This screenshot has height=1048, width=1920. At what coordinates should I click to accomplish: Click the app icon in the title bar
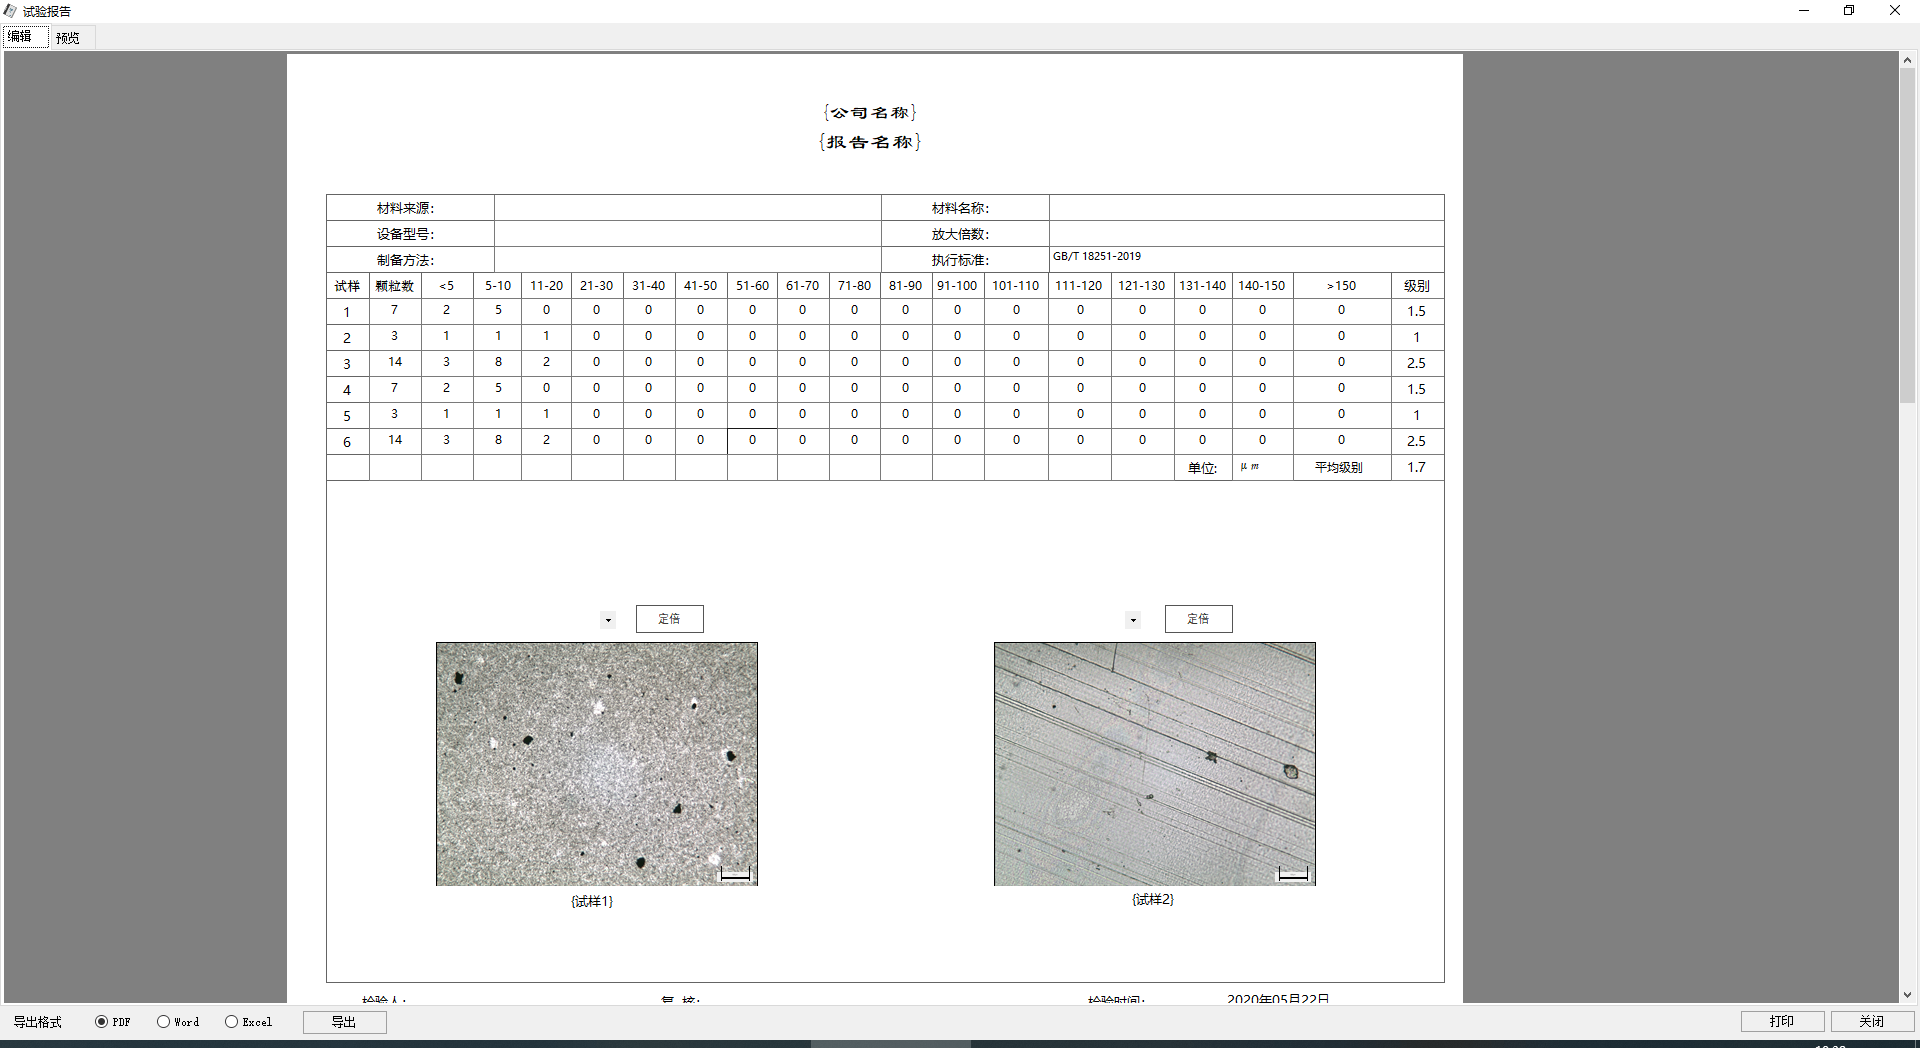[10, 11]
